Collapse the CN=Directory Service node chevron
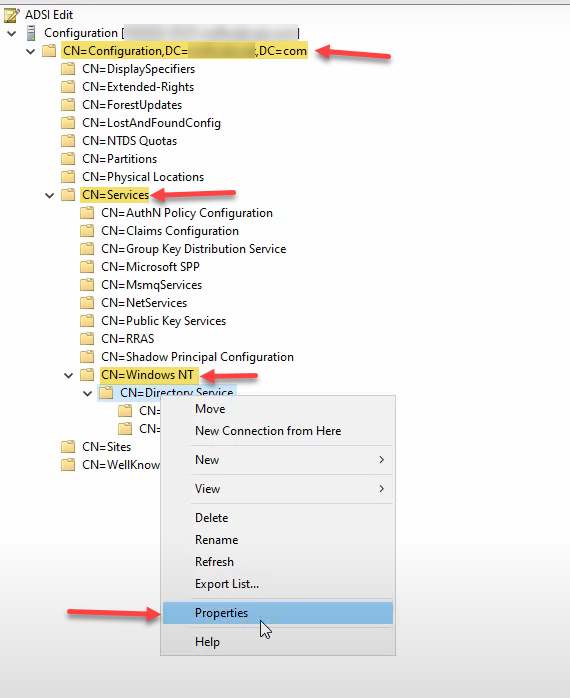Screen dimensions: 570x698 88,394
